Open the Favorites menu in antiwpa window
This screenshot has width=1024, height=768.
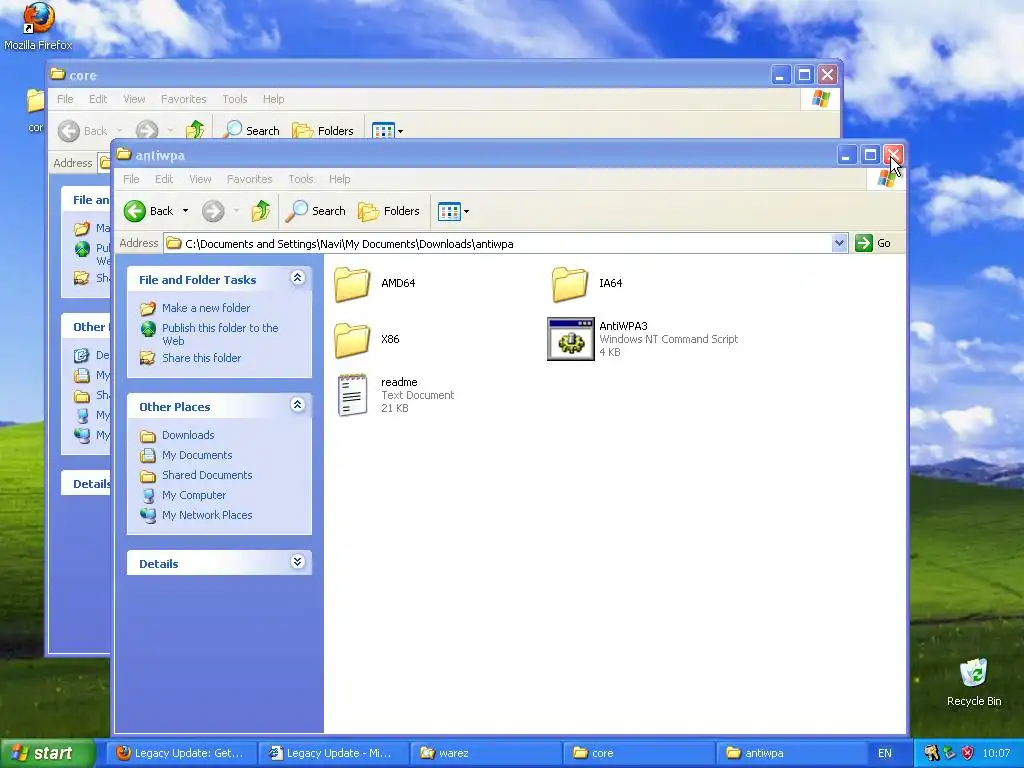click(249, 179)
